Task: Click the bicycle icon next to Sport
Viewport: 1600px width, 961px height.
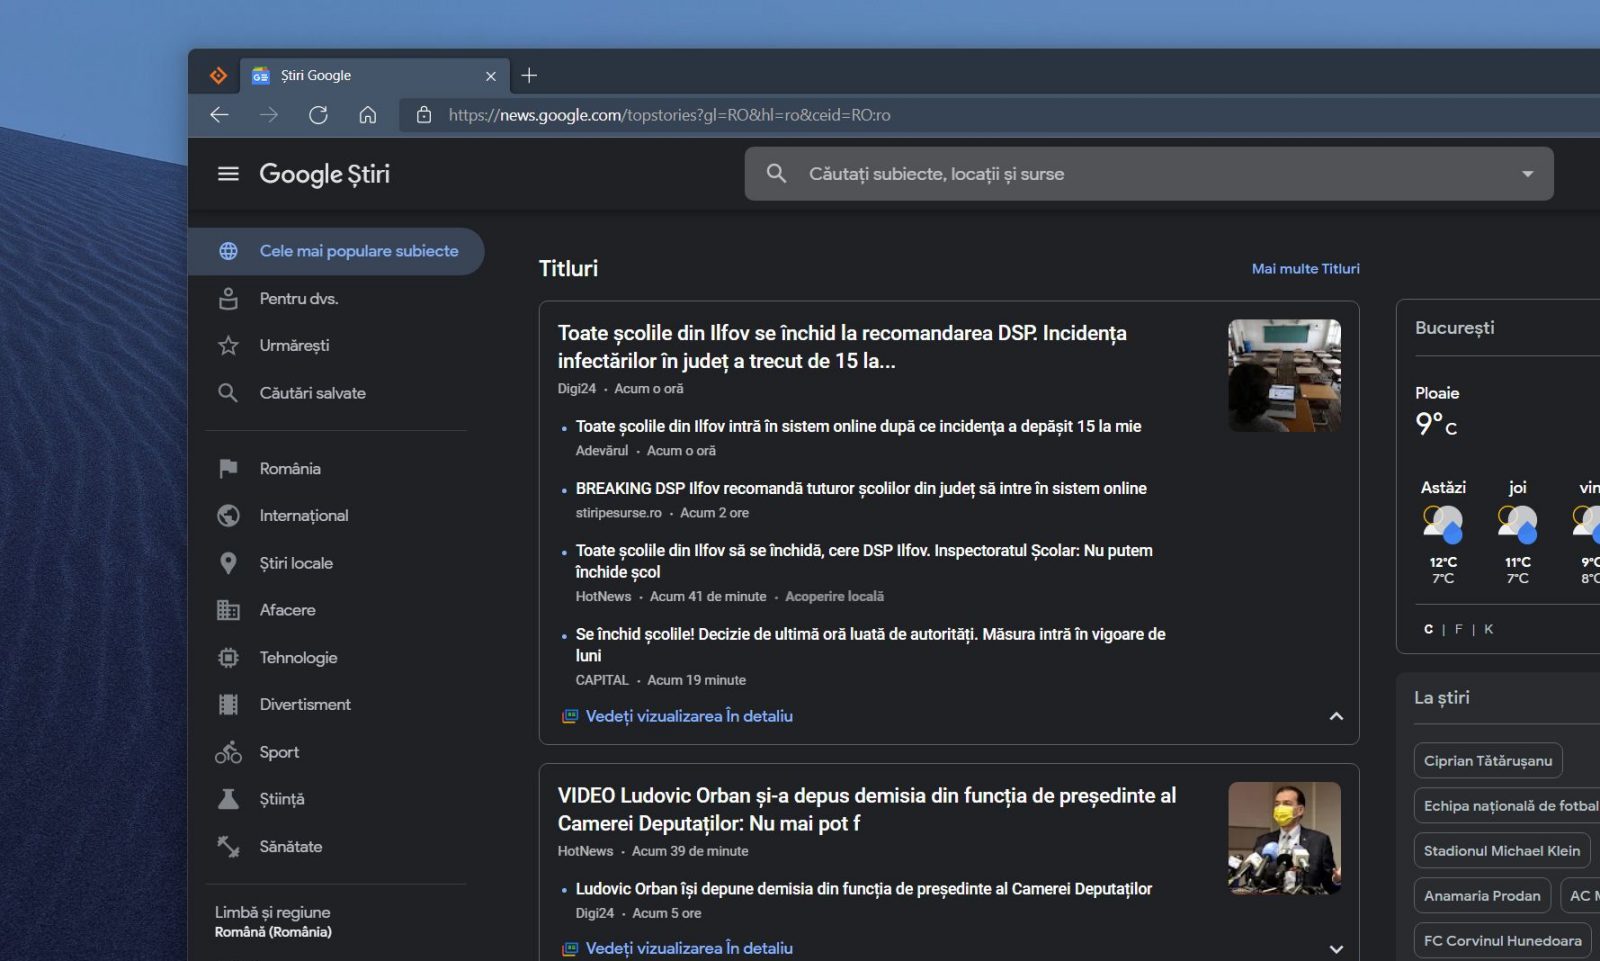Action: click(x=228, y=752)
